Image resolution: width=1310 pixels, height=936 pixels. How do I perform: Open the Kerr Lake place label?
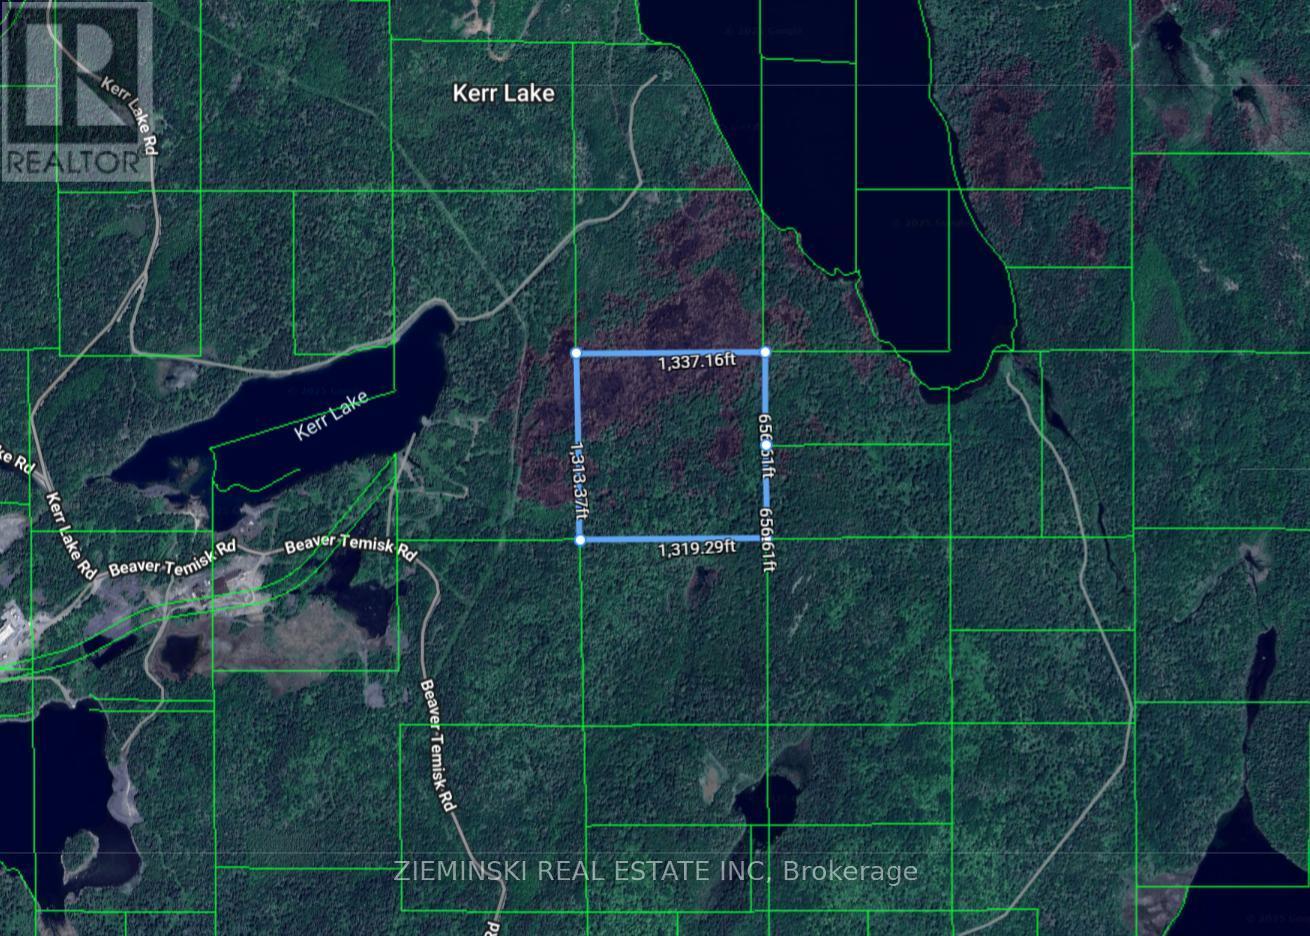(504, 93)
